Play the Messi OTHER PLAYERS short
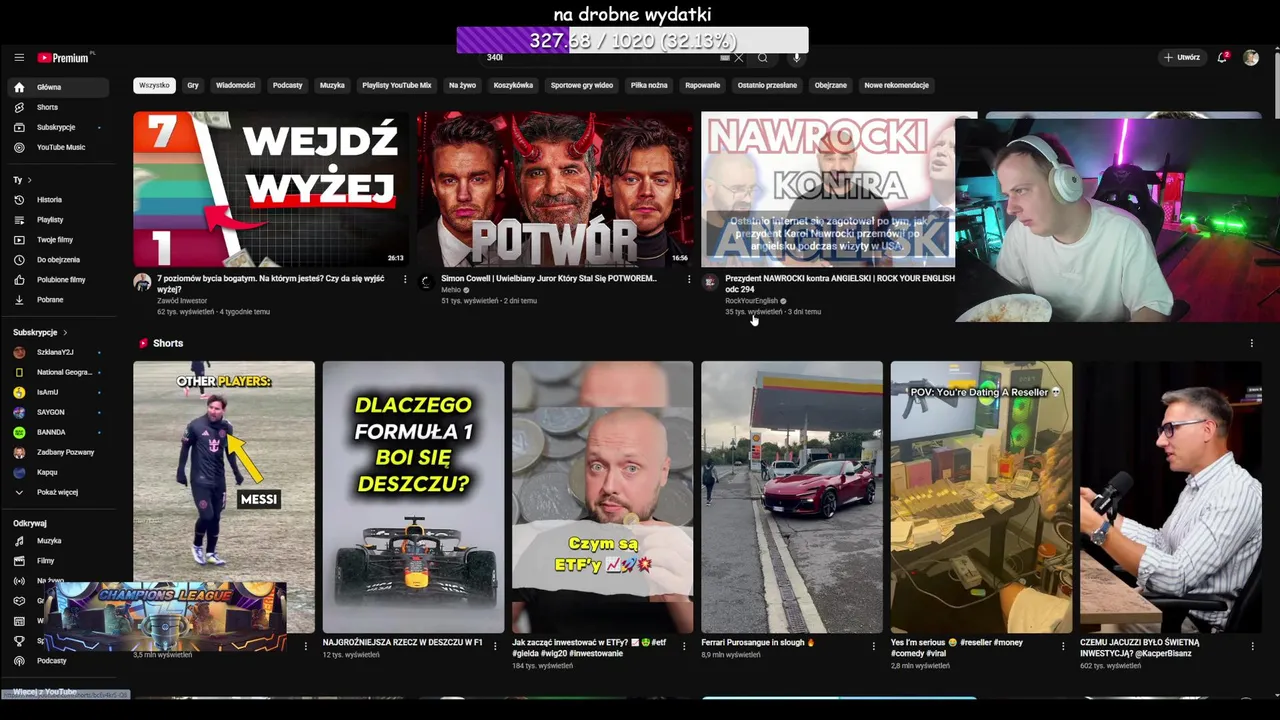The height and width of the screenshot is (720, 1280). click(224, 497)
